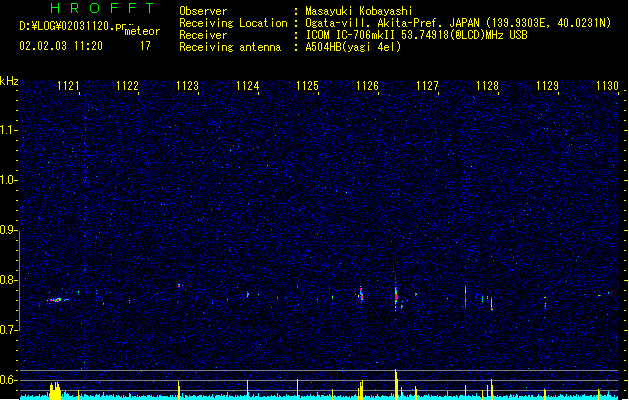The width and height of the screenshot is (629, 400).
Task: Click the date stamp 02.02.03 11:20
Action: (x=61, y=46)
